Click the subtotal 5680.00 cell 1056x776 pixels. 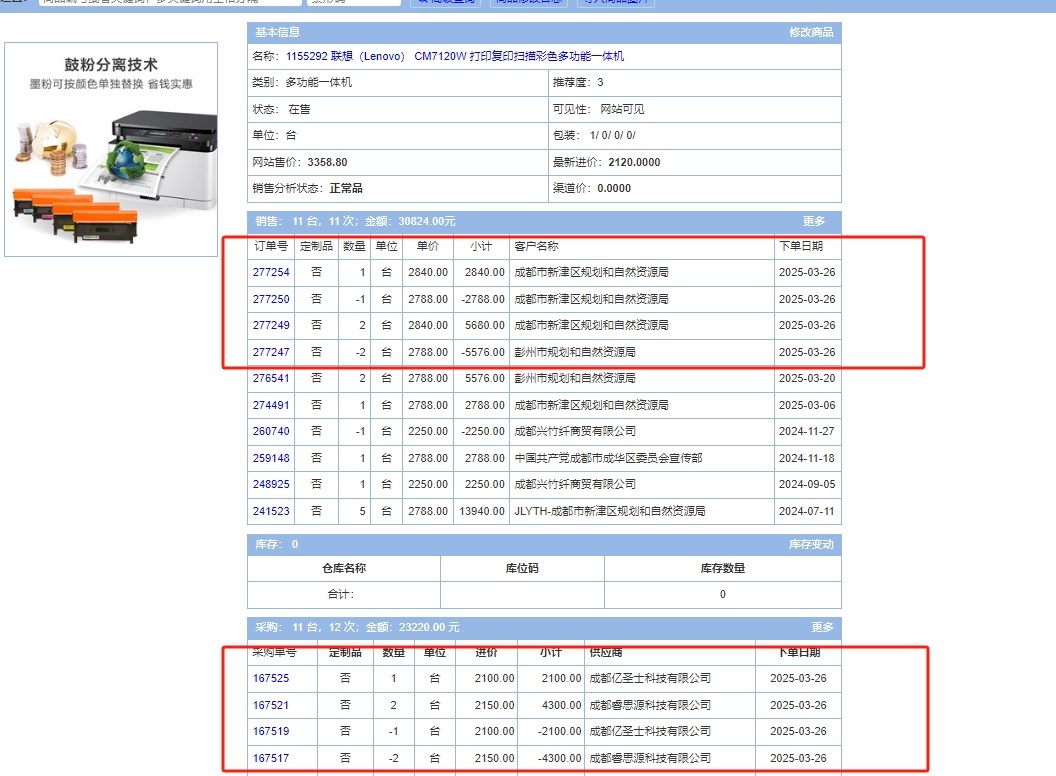tap(484, 325)
